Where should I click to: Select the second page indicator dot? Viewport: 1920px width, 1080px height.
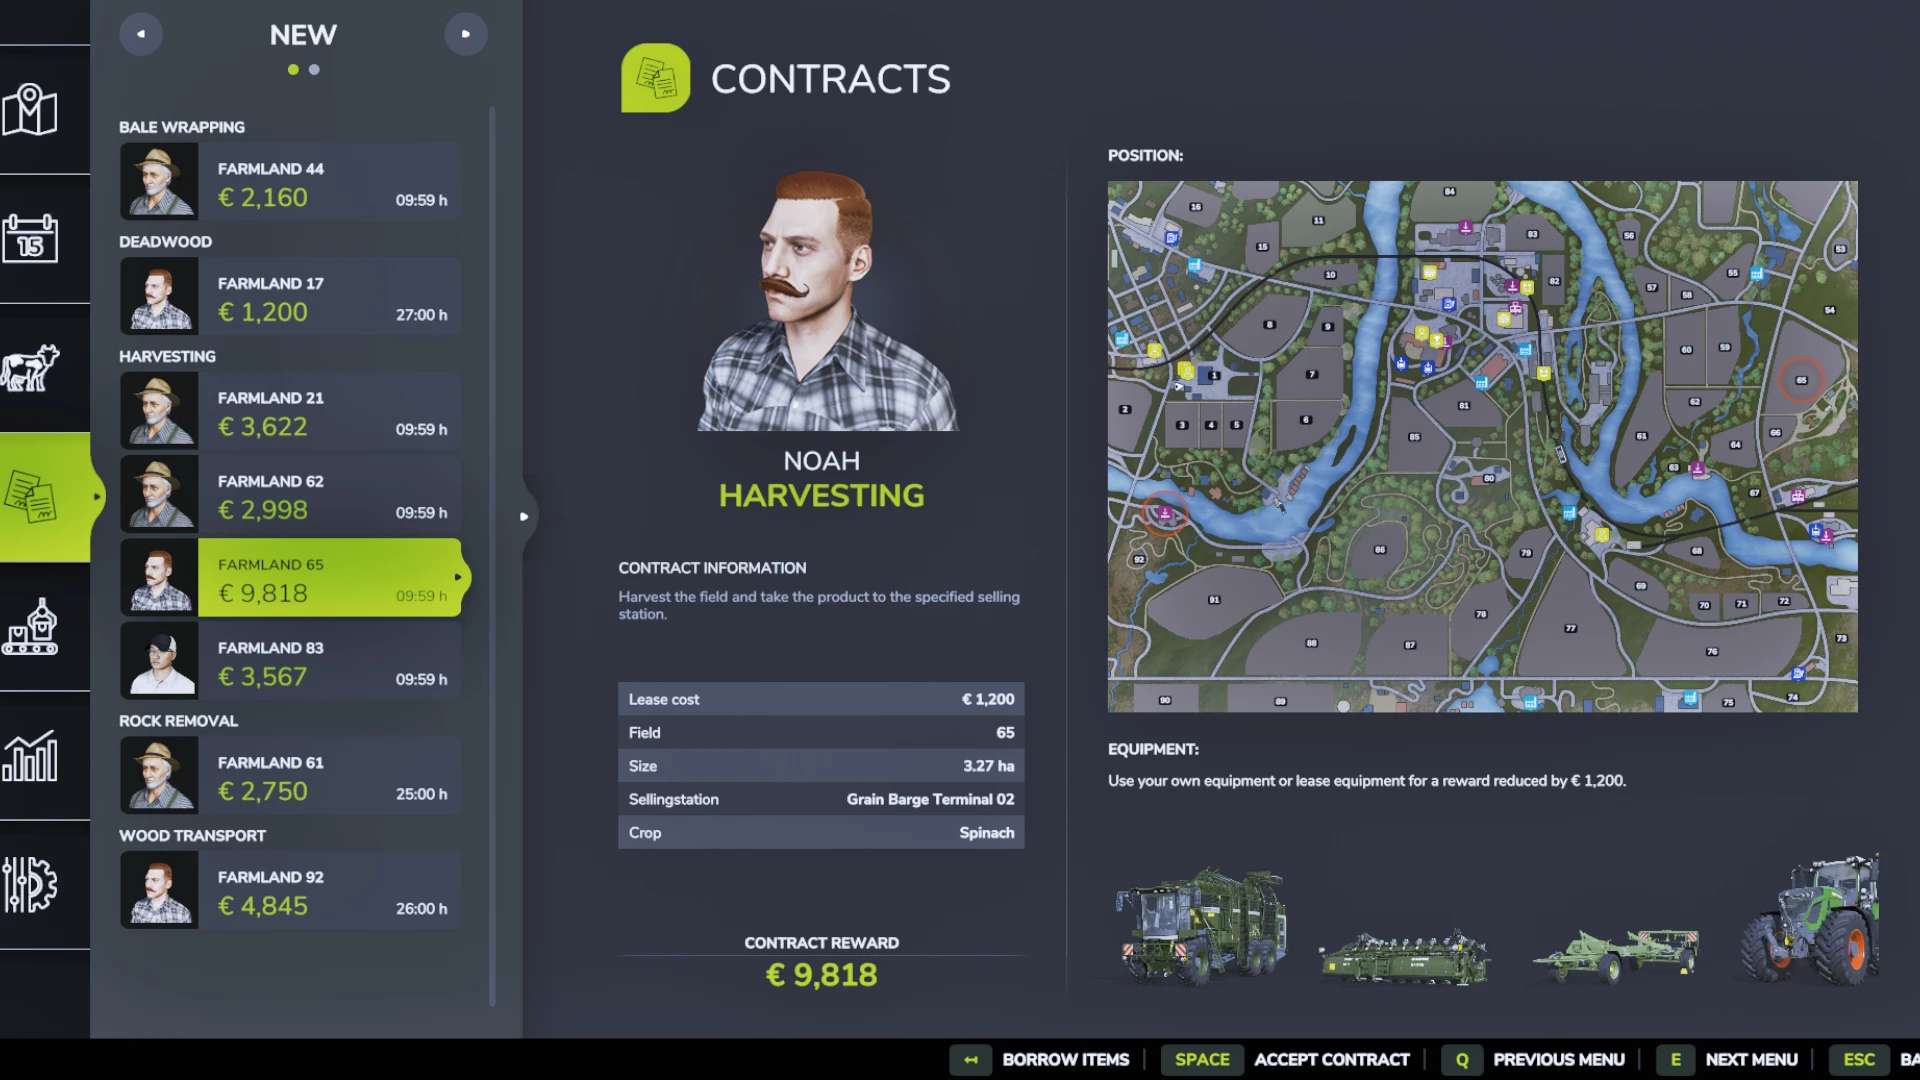[x=314, y=70]
